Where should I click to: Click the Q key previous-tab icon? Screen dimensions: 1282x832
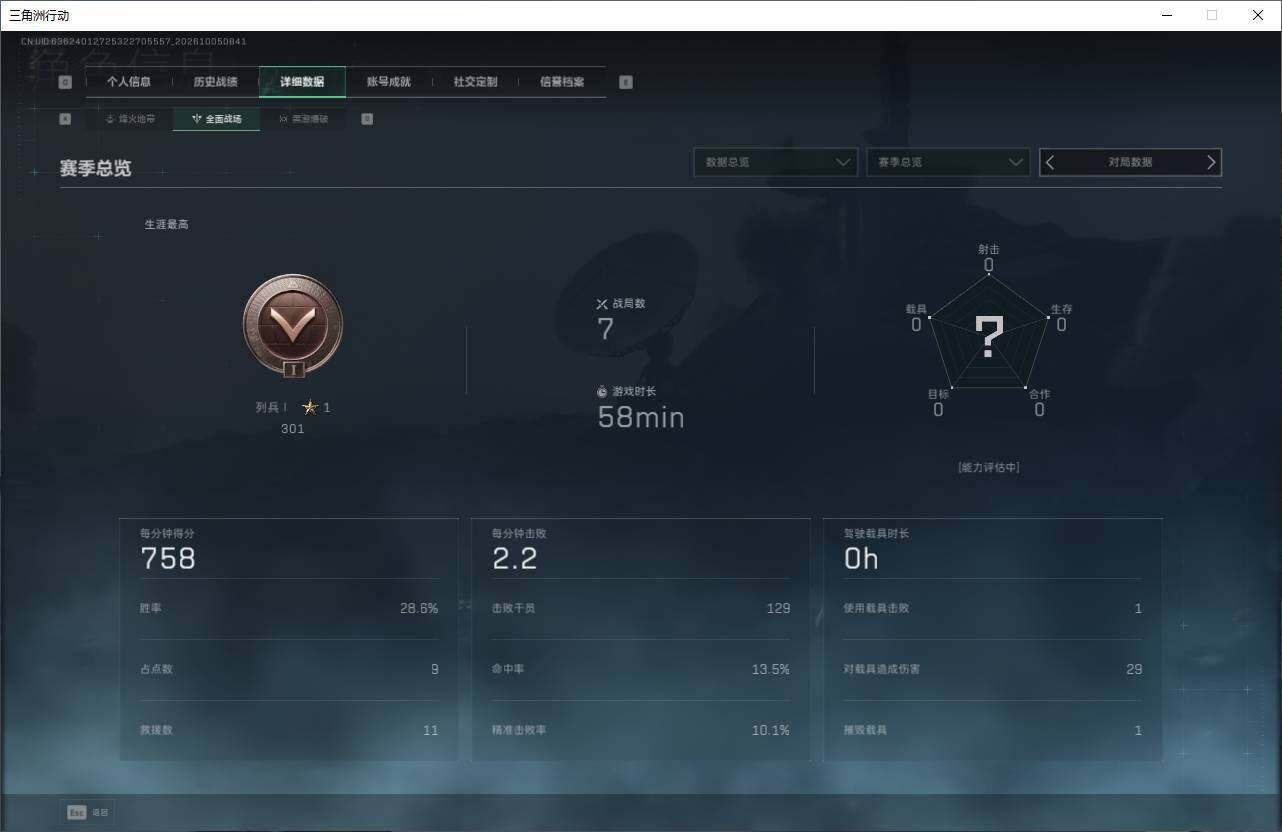pos(65,82)
